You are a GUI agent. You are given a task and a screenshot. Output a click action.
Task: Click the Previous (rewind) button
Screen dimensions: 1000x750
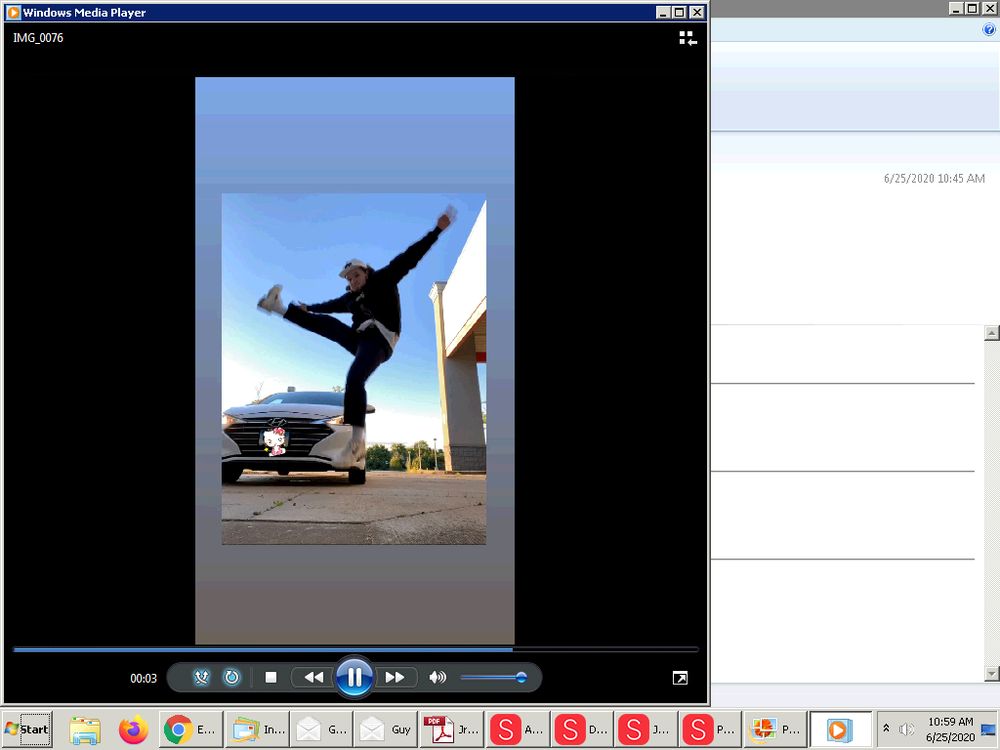click(x=313, y=677)
